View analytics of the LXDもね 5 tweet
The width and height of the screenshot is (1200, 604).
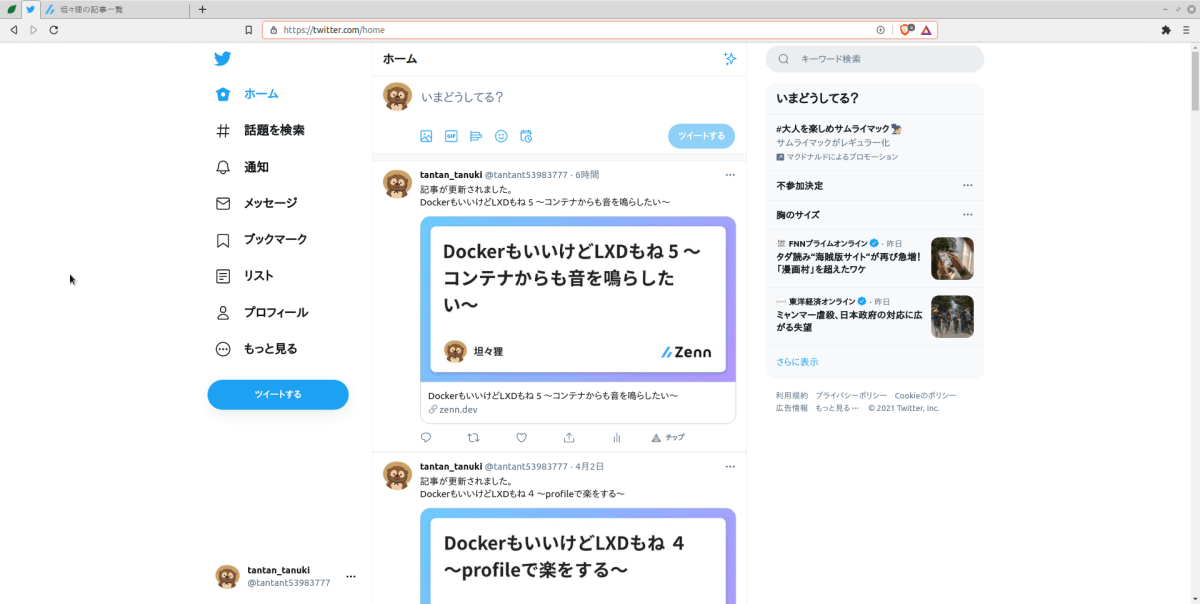[x=617, y=437]
